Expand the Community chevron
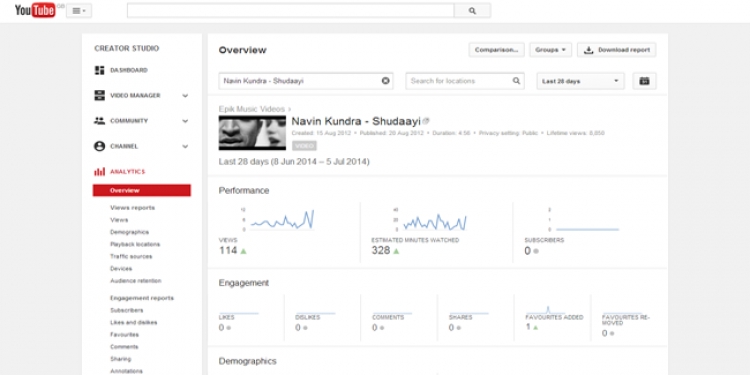750x375 pixels. [x=185, y=121]
